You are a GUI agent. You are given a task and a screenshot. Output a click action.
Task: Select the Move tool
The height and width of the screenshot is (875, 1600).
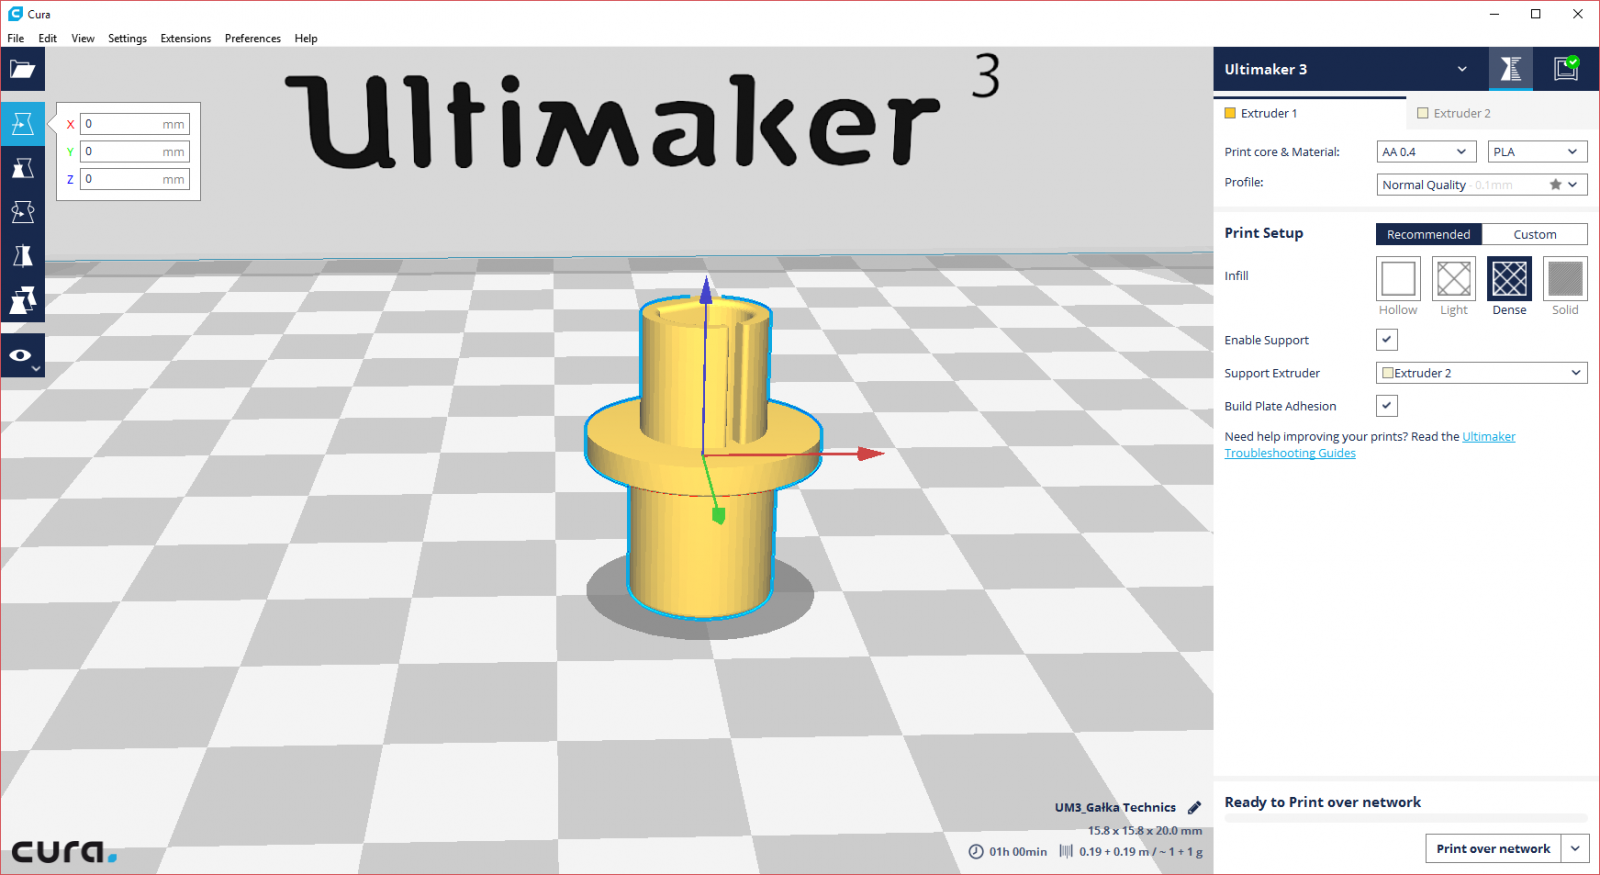(22, 124)
